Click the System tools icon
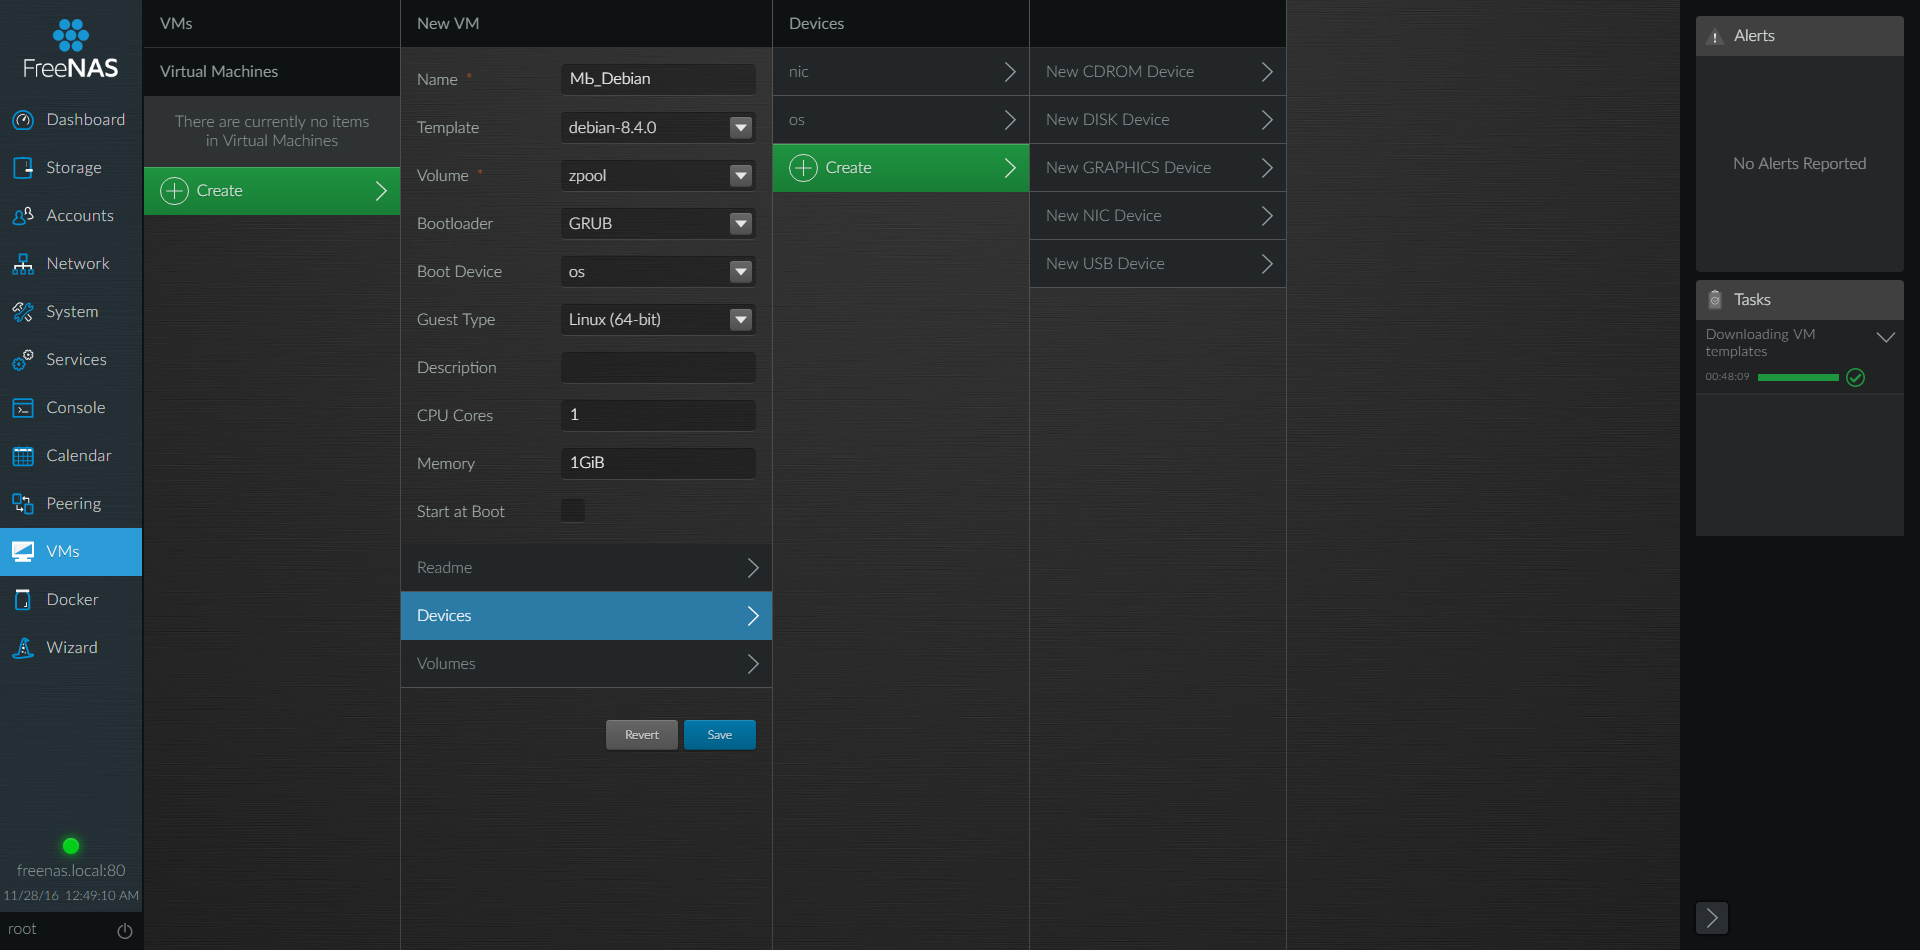1920x950 pixels. tap(23, 312)
